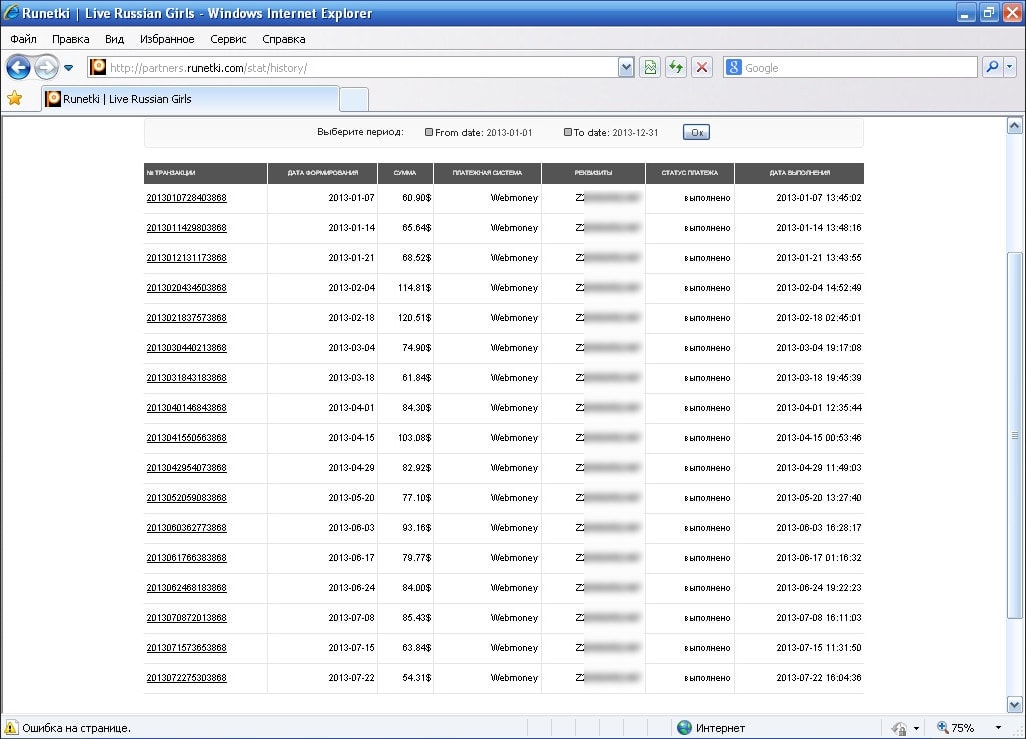
Task: Open the Избранное menu
Action: click(167, 39)
